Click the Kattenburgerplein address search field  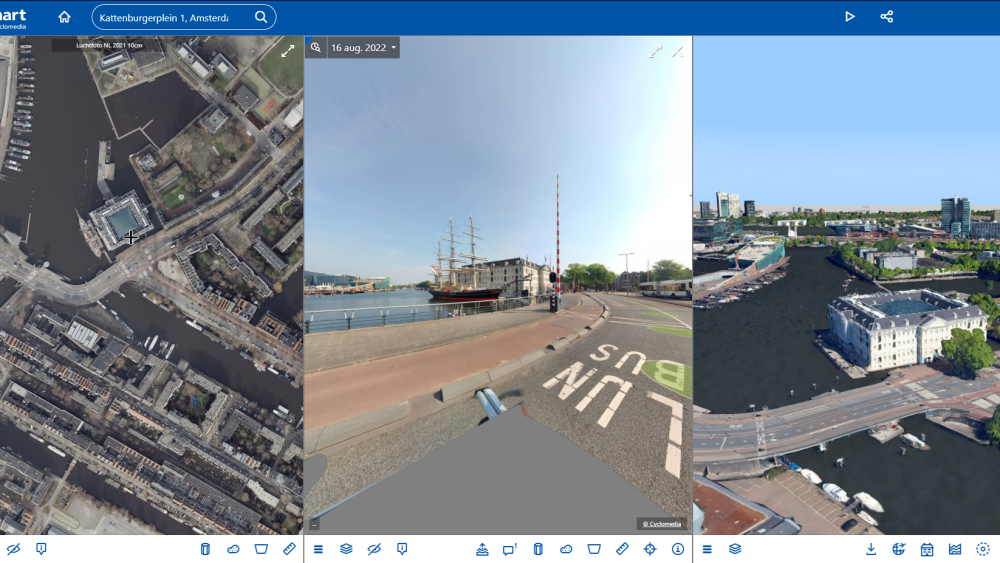click(165, 18)
